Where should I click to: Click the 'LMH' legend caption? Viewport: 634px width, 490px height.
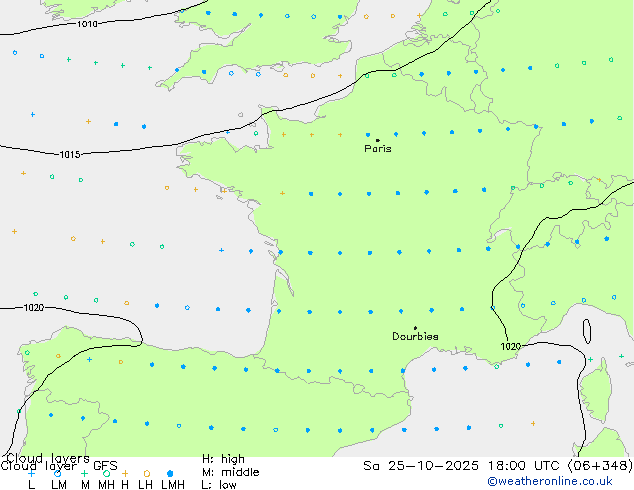(173, 485)
